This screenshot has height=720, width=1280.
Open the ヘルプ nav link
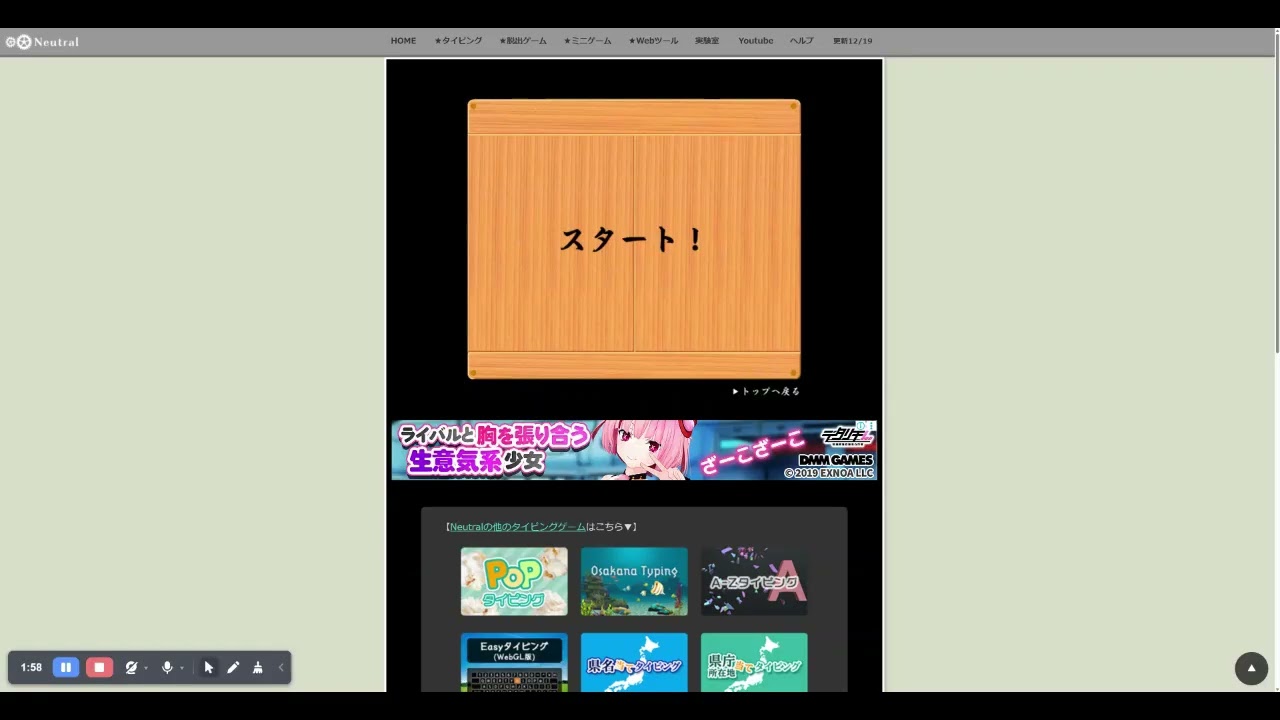(x=801, y=41)
